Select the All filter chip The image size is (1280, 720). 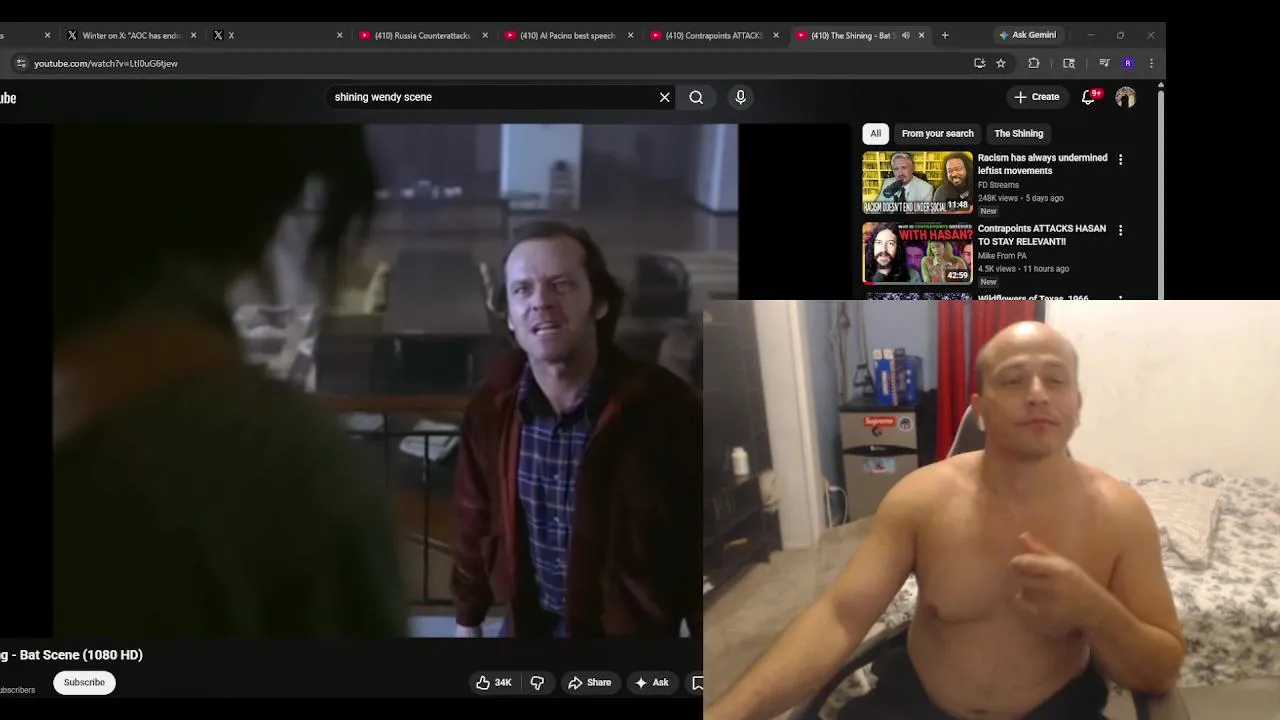click(875, 133)
